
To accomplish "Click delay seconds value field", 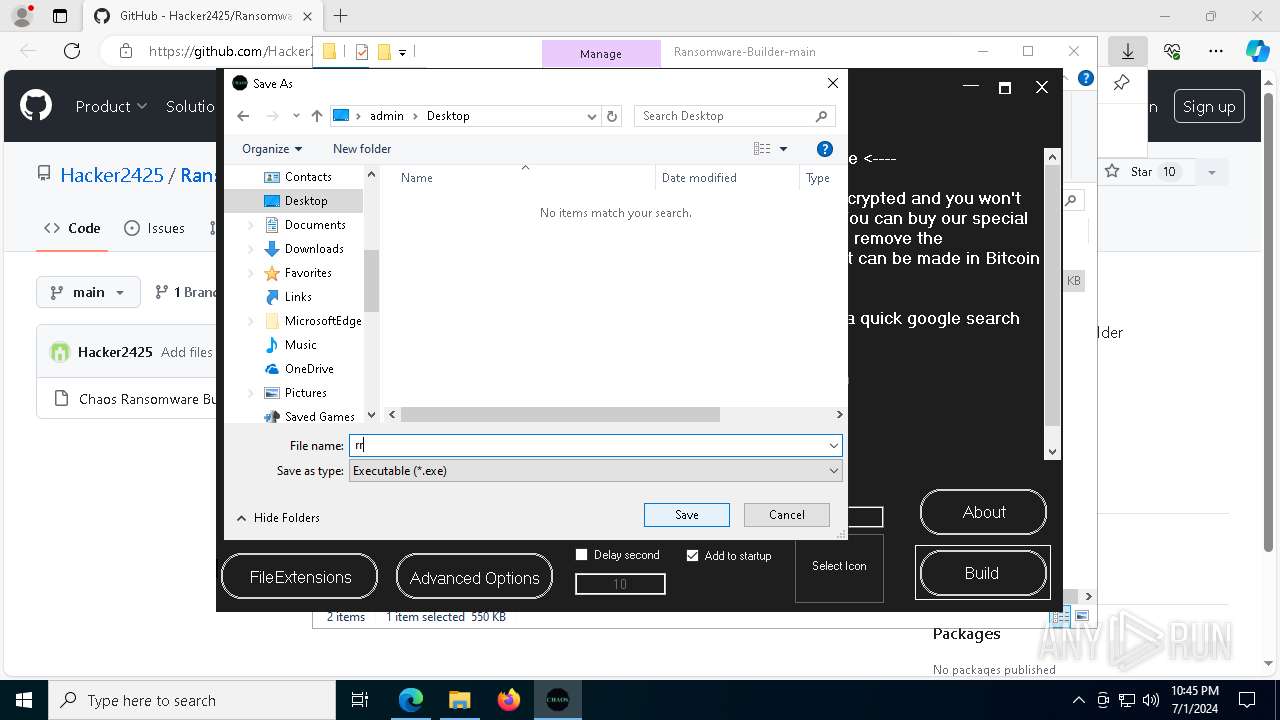I will pos(620,584).
